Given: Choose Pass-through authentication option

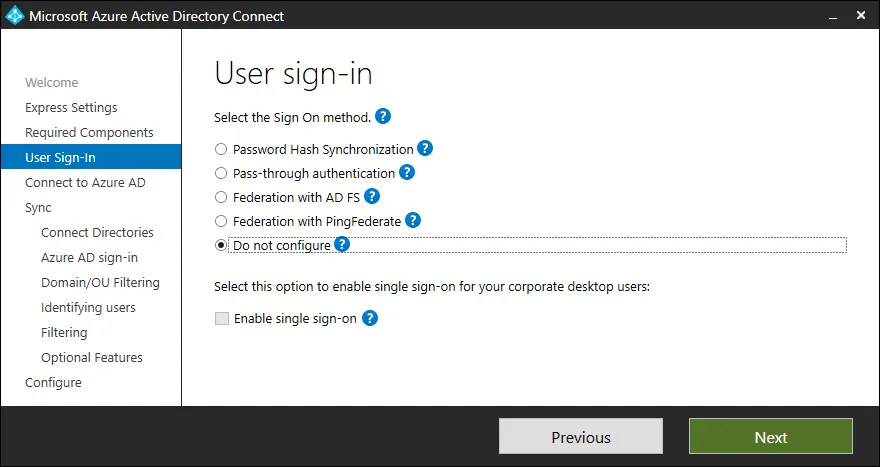Looking at the screenshot, I should (221, 173).
